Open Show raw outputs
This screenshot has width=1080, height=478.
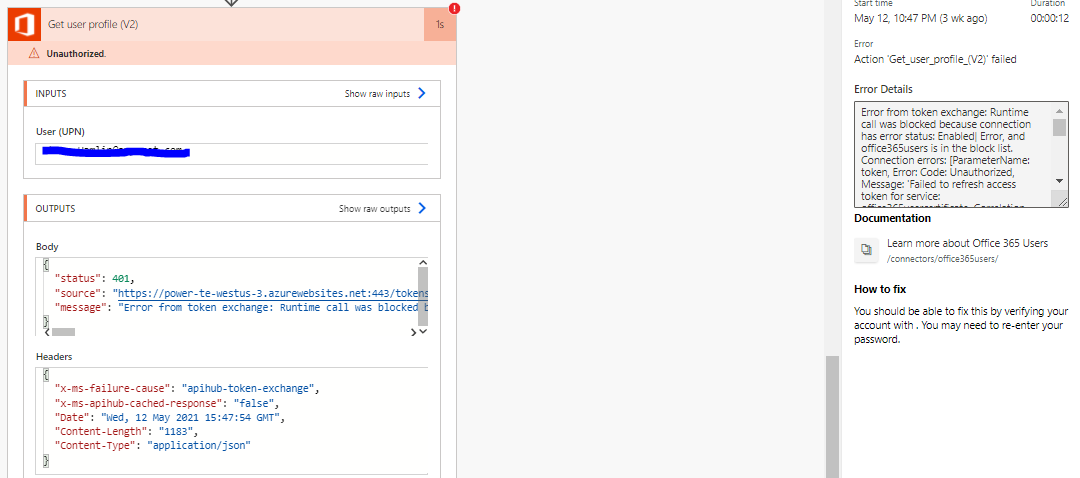tap(375, 209)
